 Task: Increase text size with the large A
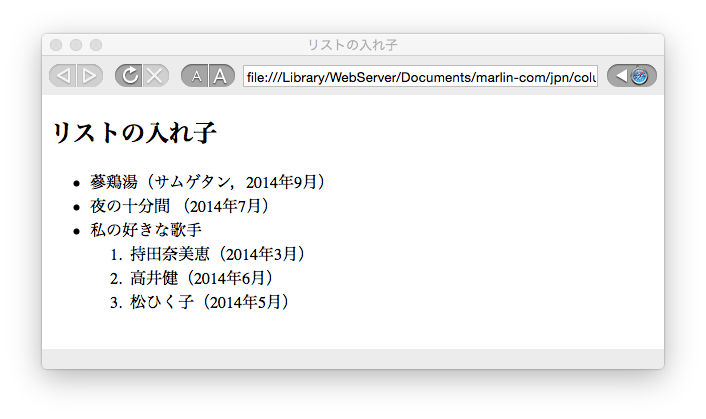tap(221, 76)
